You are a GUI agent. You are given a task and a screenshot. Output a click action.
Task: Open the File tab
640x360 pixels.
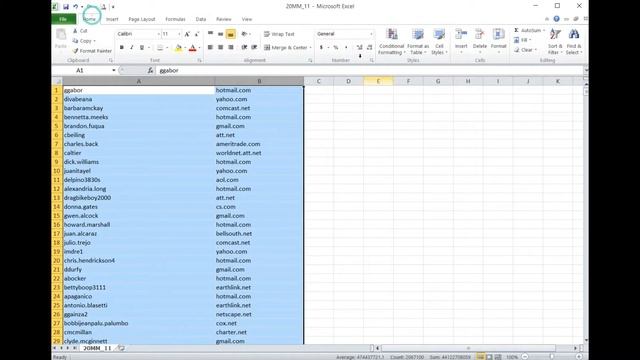63,19
